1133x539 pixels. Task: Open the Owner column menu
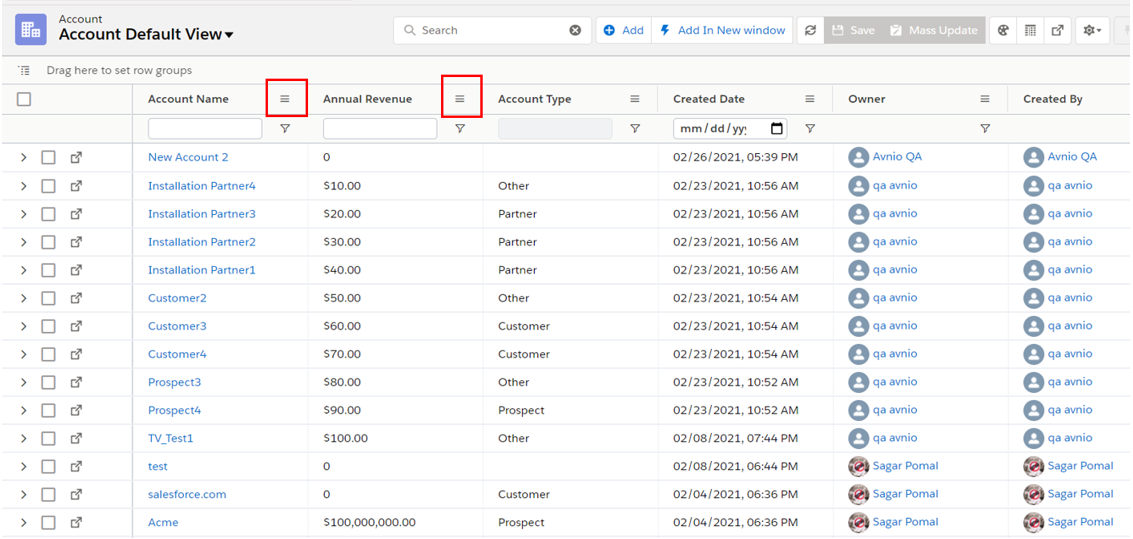pos(985,99)
